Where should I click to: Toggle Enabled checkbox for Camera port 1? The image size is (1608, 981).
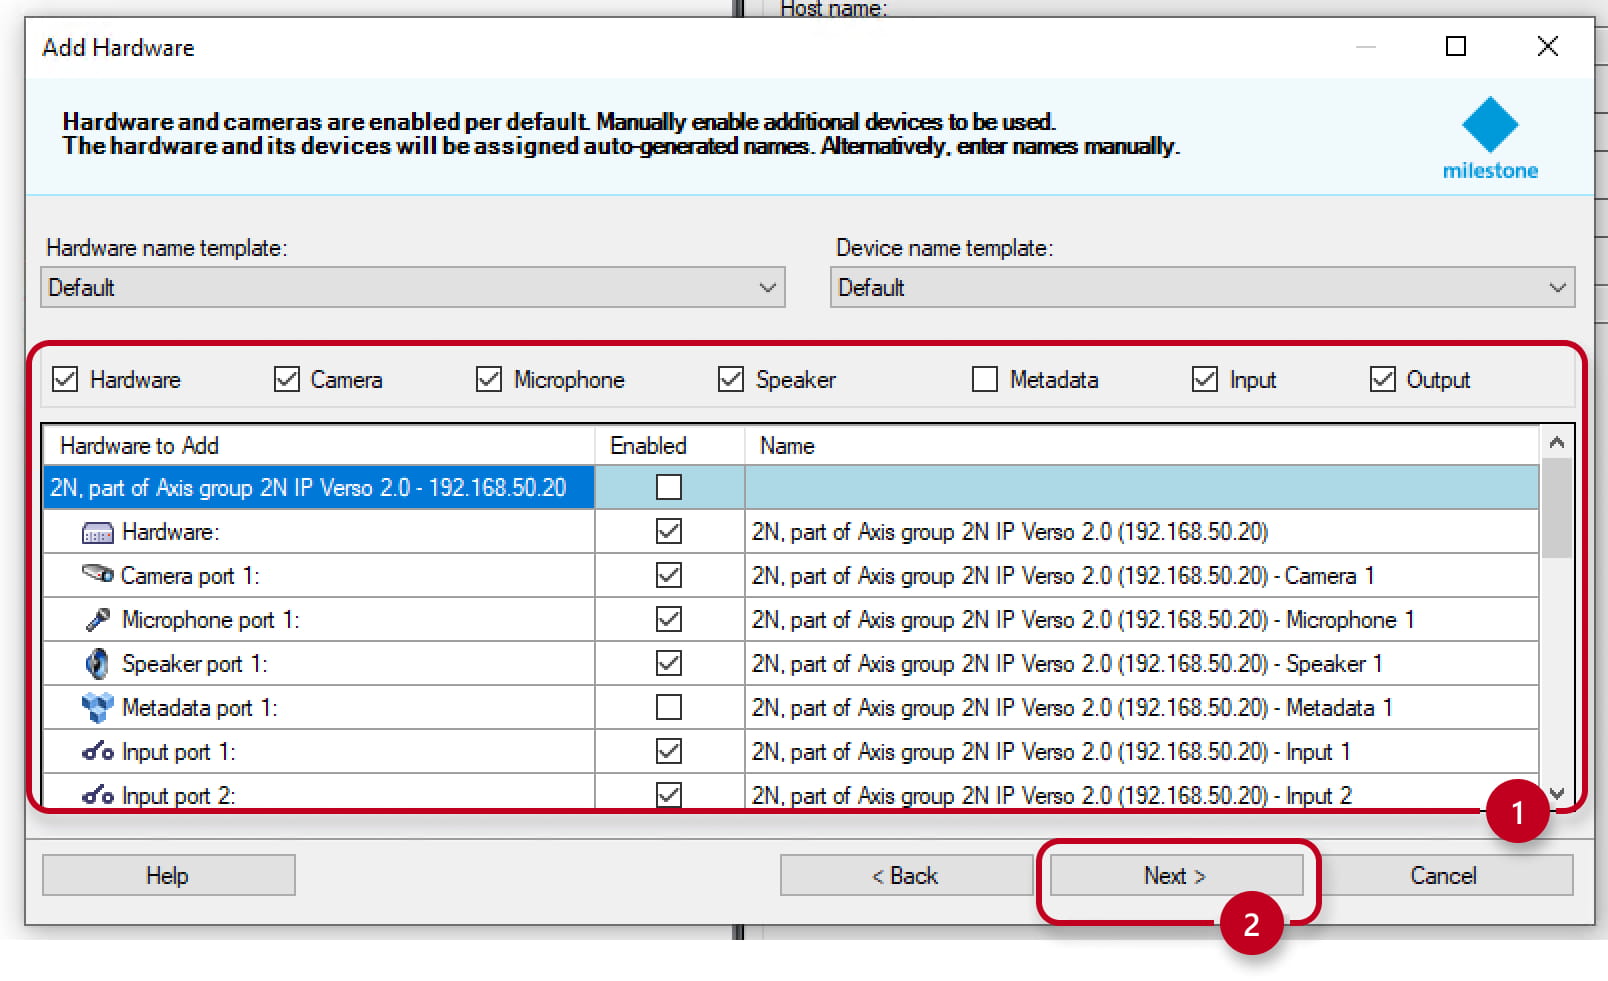pos(669,575)
